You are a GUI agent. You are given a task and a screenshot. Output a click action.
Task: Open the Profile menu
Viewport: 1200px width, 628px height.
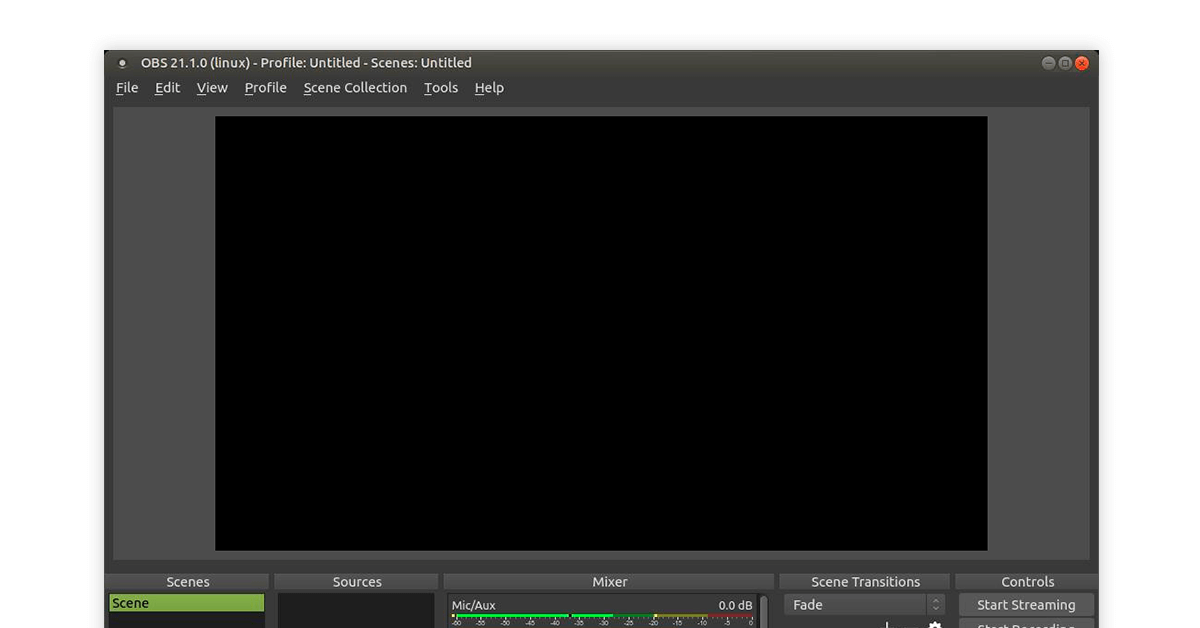(x=265, y=88)
